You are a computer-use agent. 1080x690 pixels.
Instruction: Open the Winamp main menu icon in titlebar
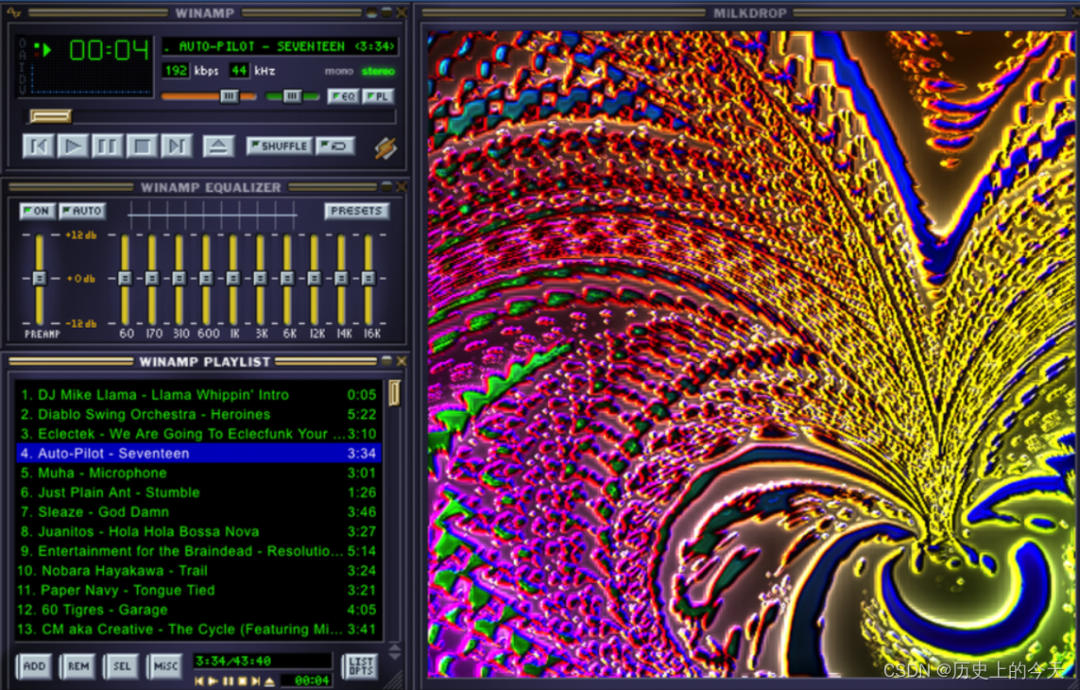coord(14,12)
